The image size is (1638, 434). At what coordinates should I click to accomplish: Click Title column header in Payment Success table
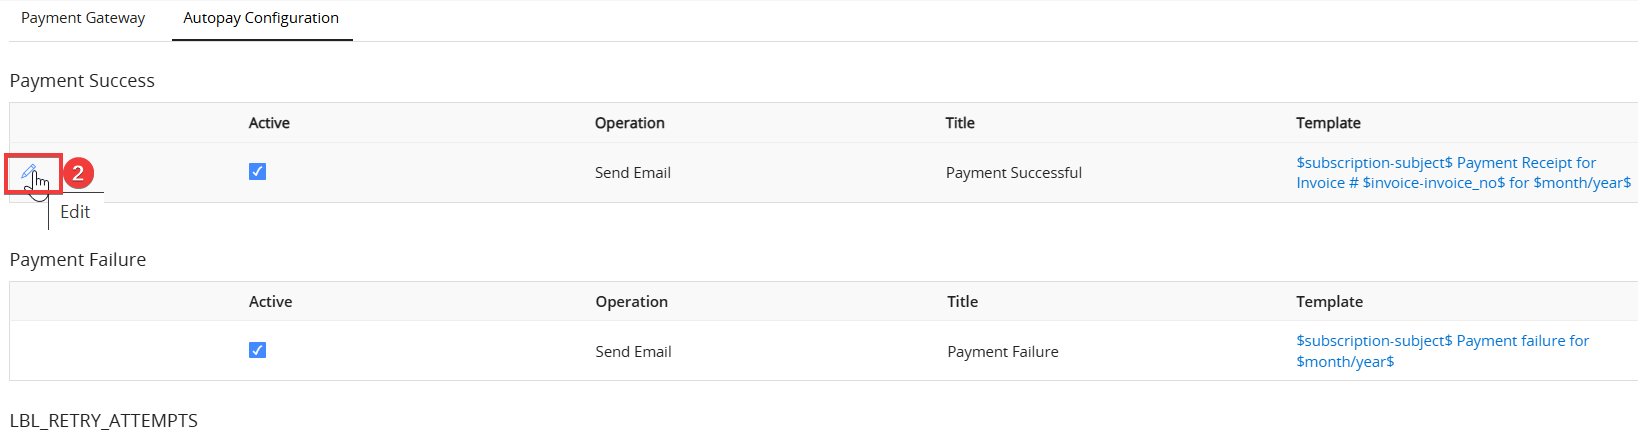(x=960, y=123)
